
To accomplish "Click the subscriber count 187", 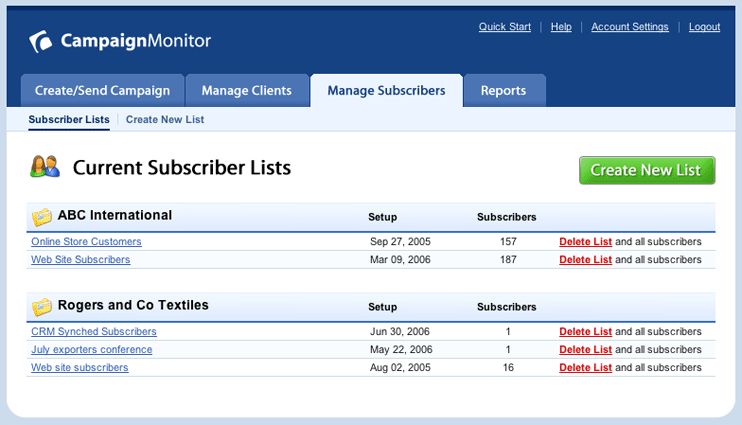I will pyautogui.click(x=508, y=259).
